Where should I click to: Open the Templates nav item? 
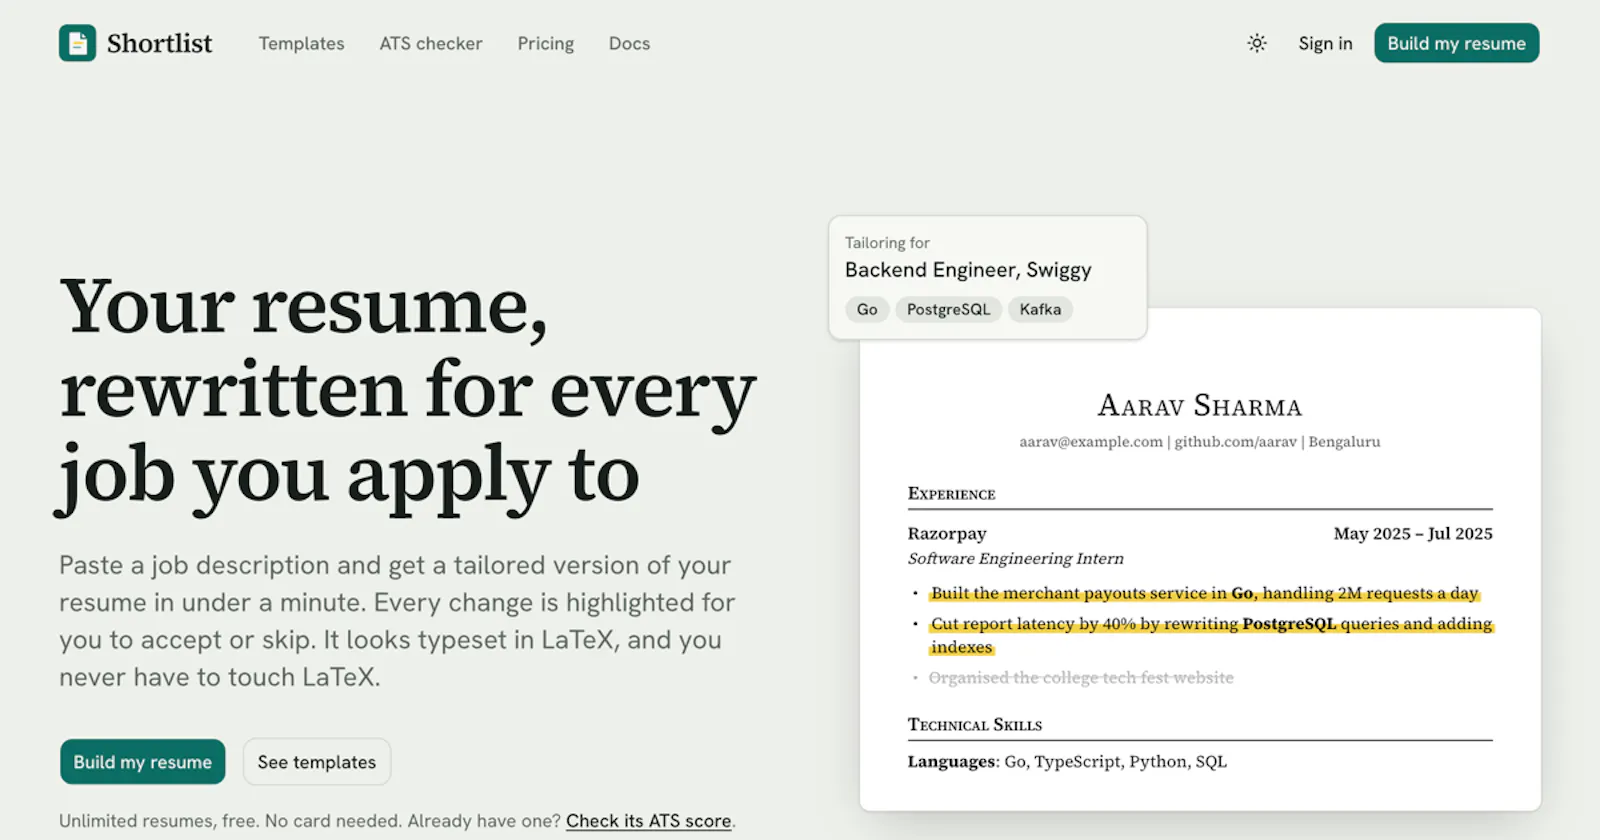pyautogui.click(x=301, y=43)
